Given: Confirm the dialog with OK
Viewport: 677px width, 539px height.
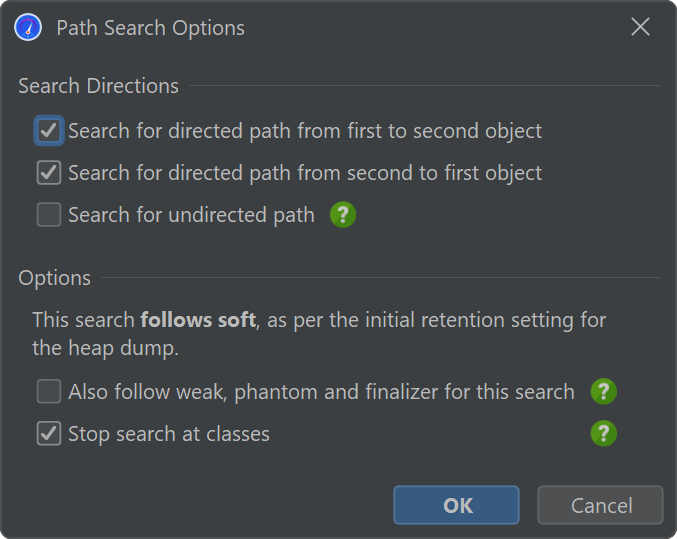Looking at the screenshot, I should [456, 505].
